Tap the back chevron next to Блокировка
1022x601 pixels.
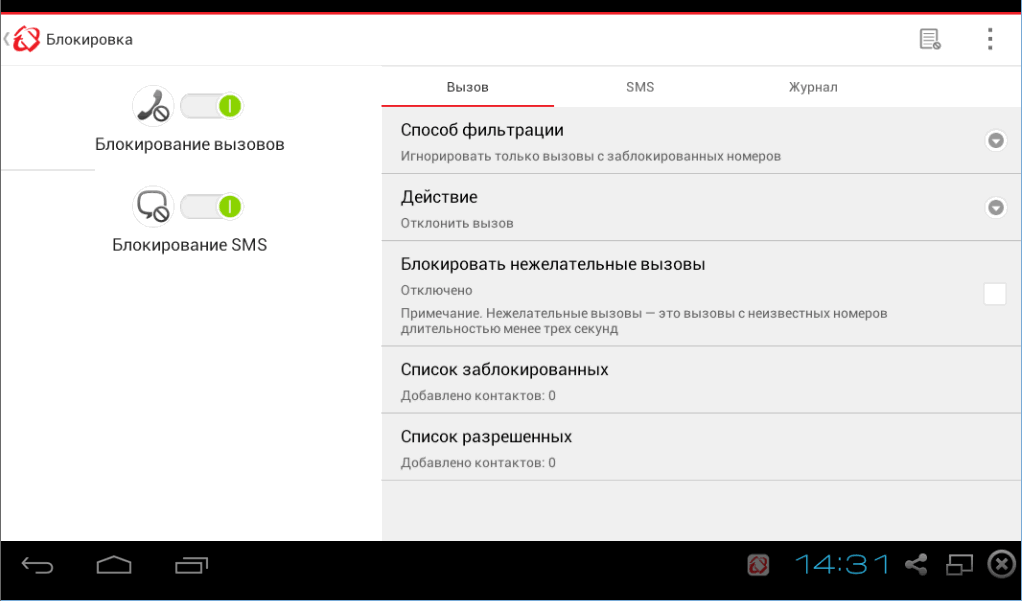(6, 38)
